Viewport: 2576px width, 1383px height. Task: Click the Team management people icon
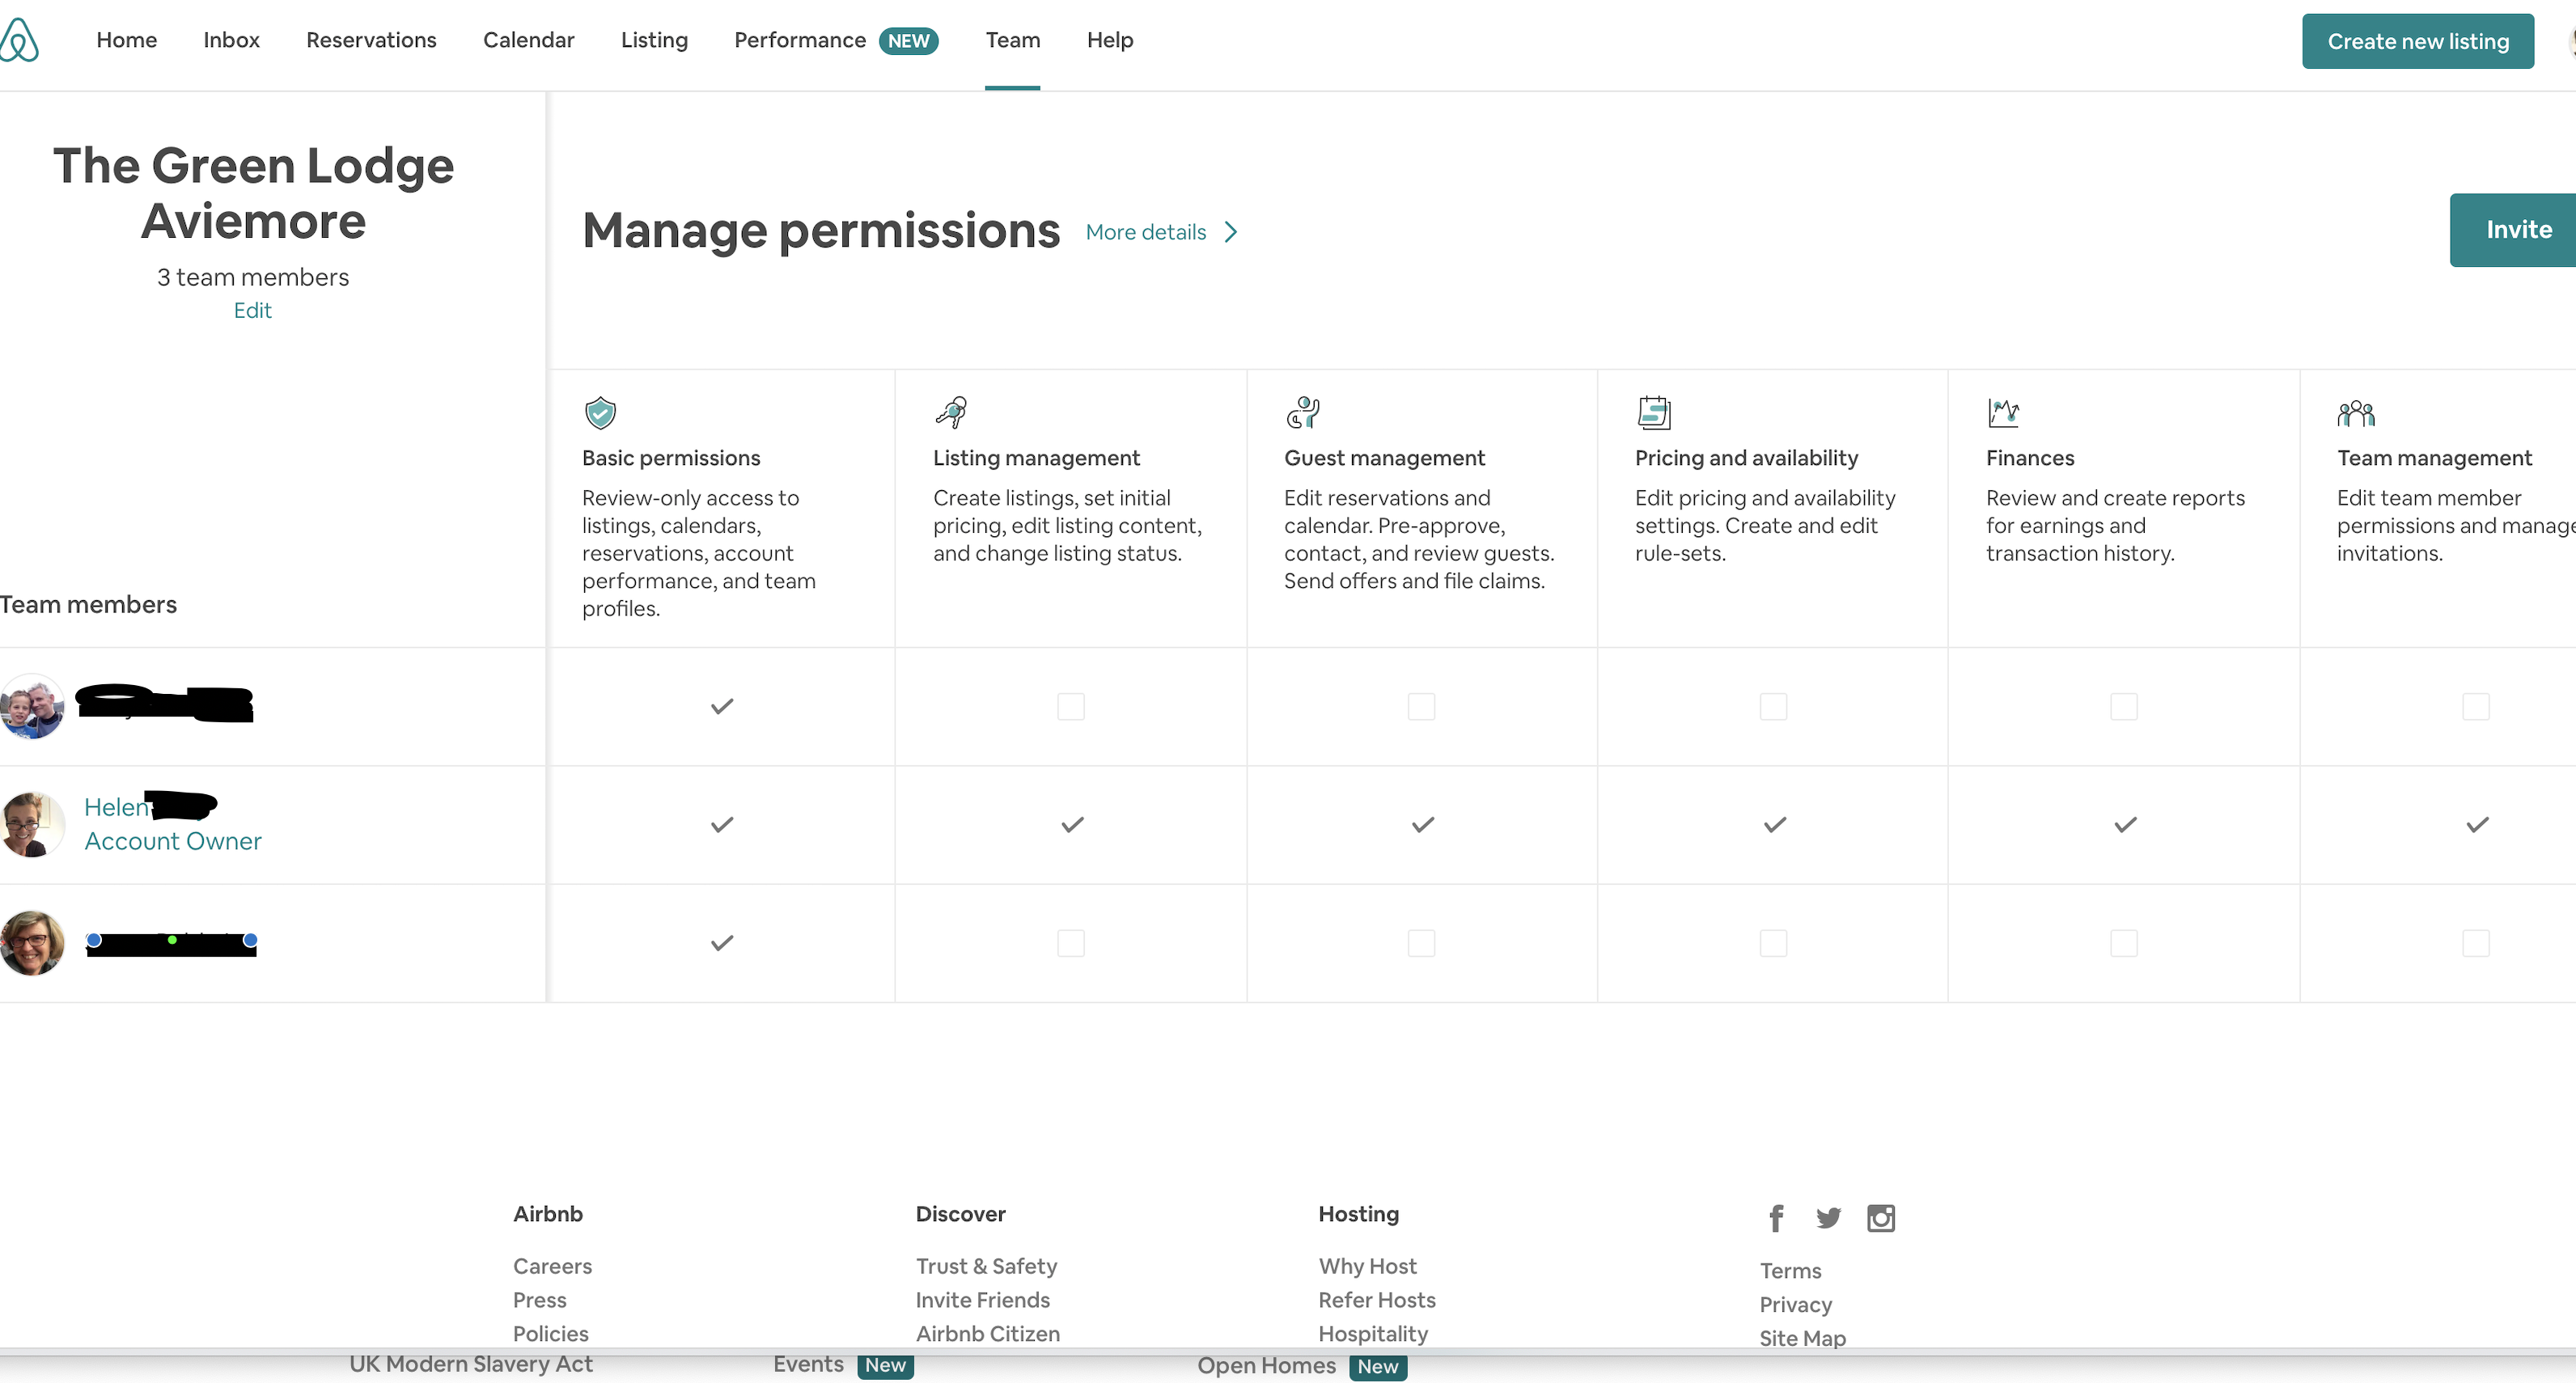click(2355, 412)
